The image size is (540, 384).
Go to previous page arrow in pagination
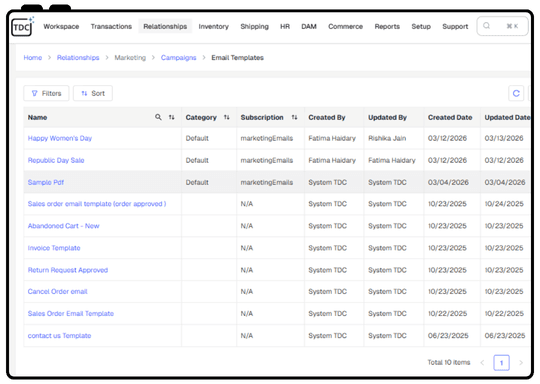click(x=482, y=362)
